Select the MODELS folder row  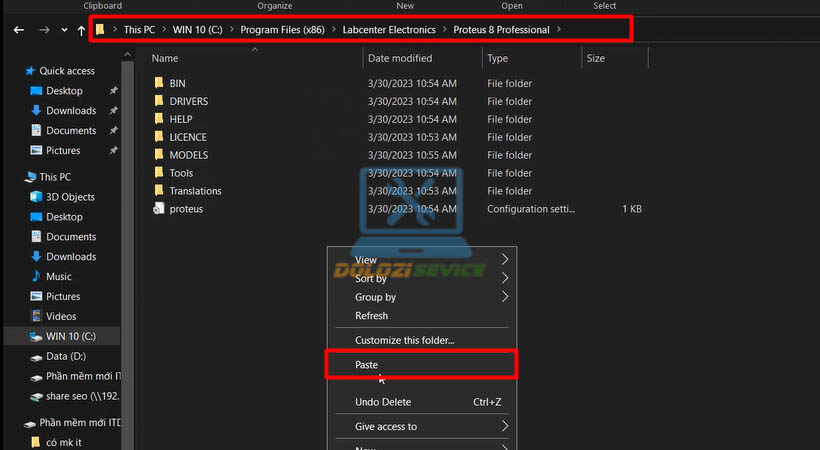click(x=189, y=155)
